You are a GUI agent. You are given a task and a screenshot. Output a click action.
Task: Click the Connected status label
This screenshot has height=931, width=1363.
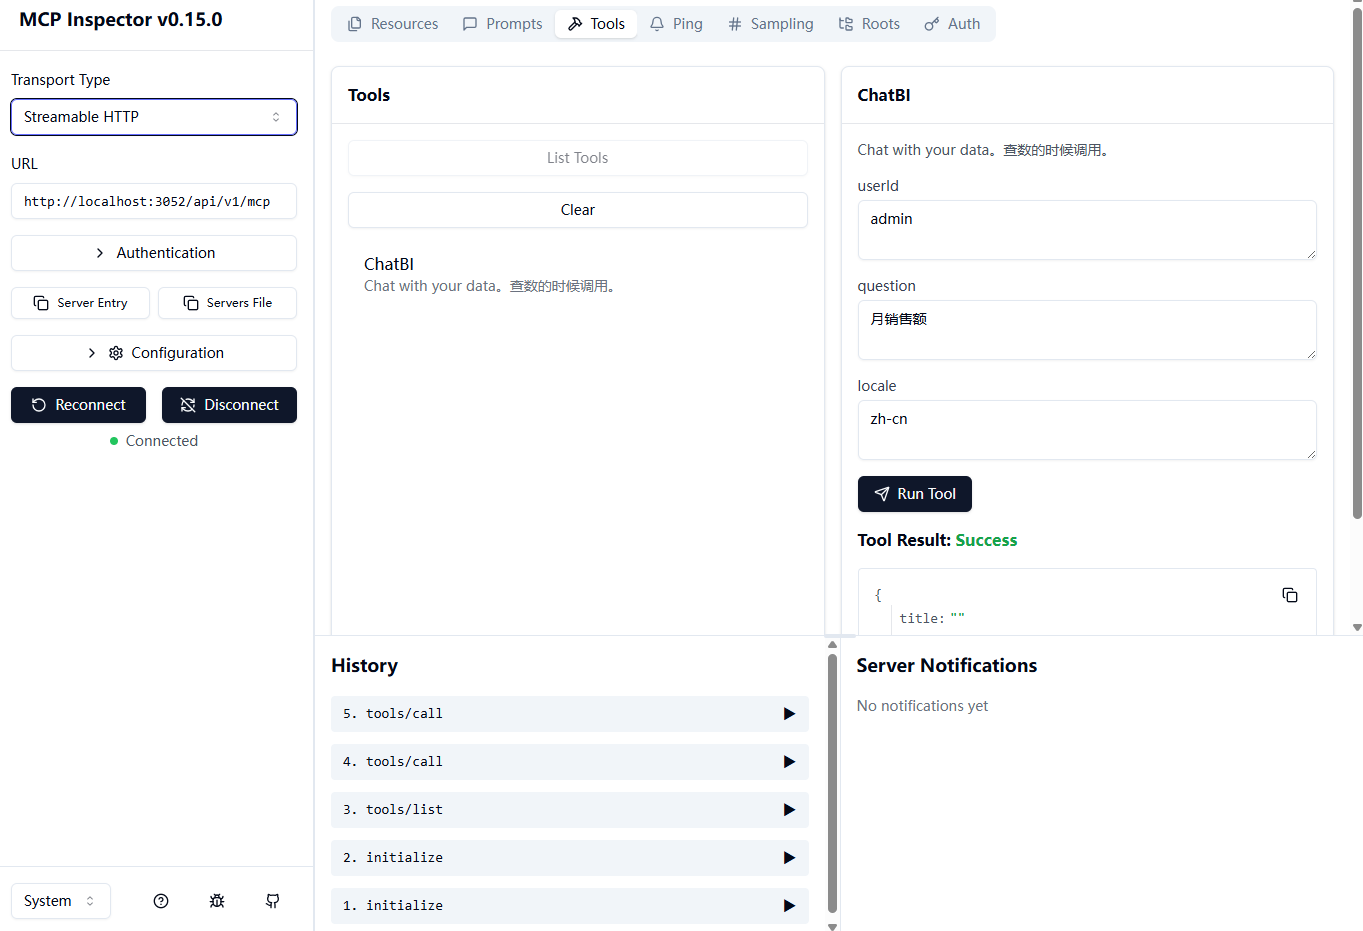tap(162, 441)
